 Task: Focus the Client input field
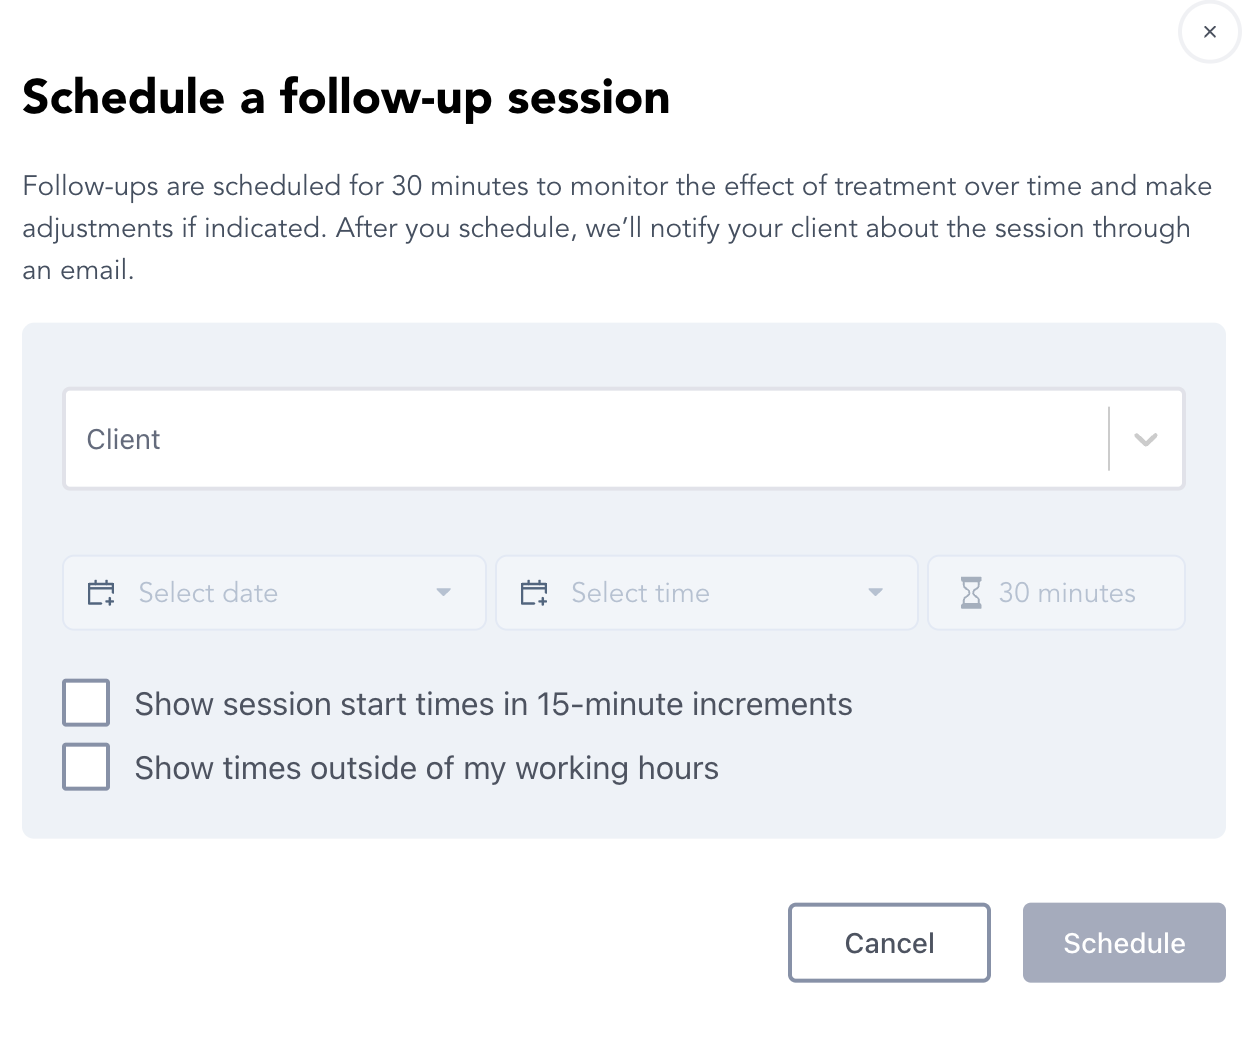pyautogui.click(x=580, y=439)
